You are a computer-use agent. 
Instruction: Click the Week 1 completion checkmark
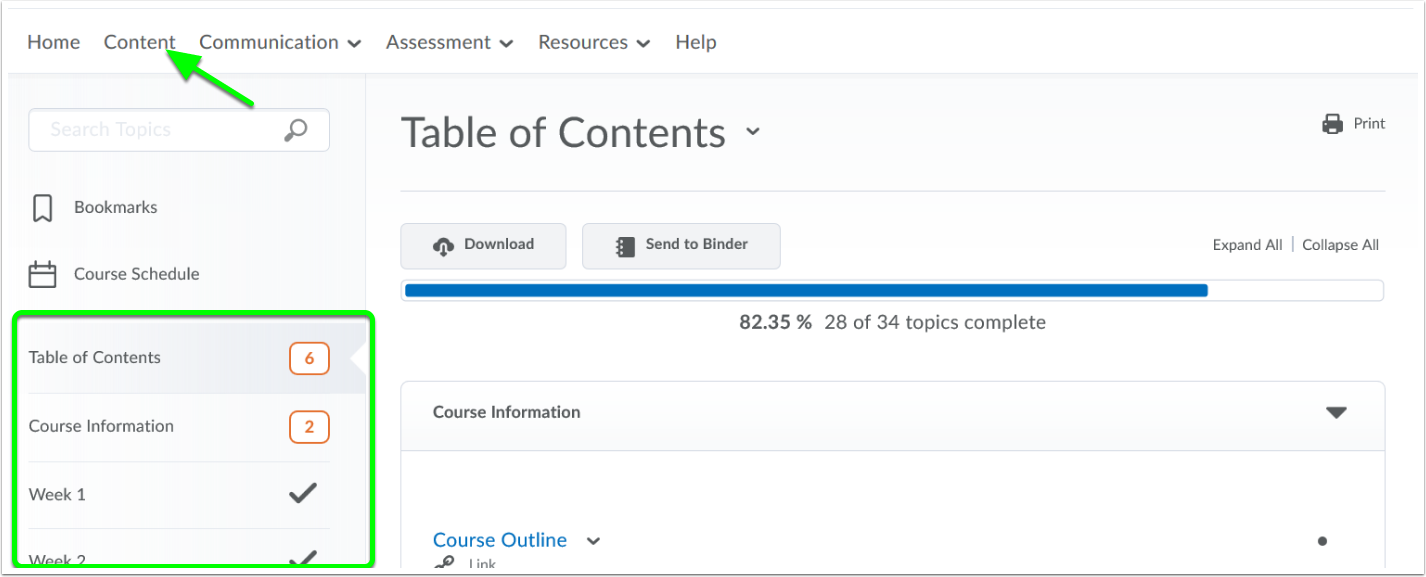302,492
